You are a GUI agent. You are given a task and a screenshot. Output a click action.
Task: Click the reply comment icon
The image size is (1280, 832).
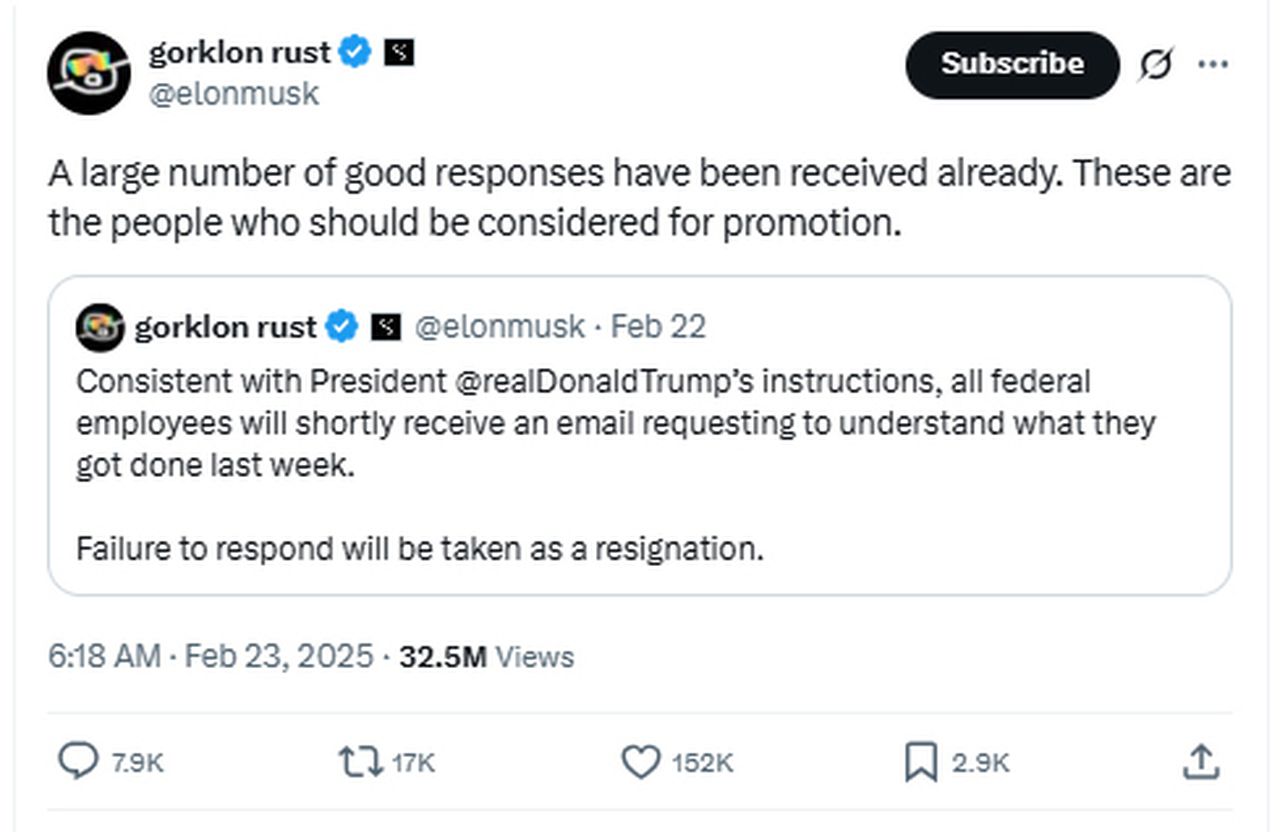tap(77, 763)
